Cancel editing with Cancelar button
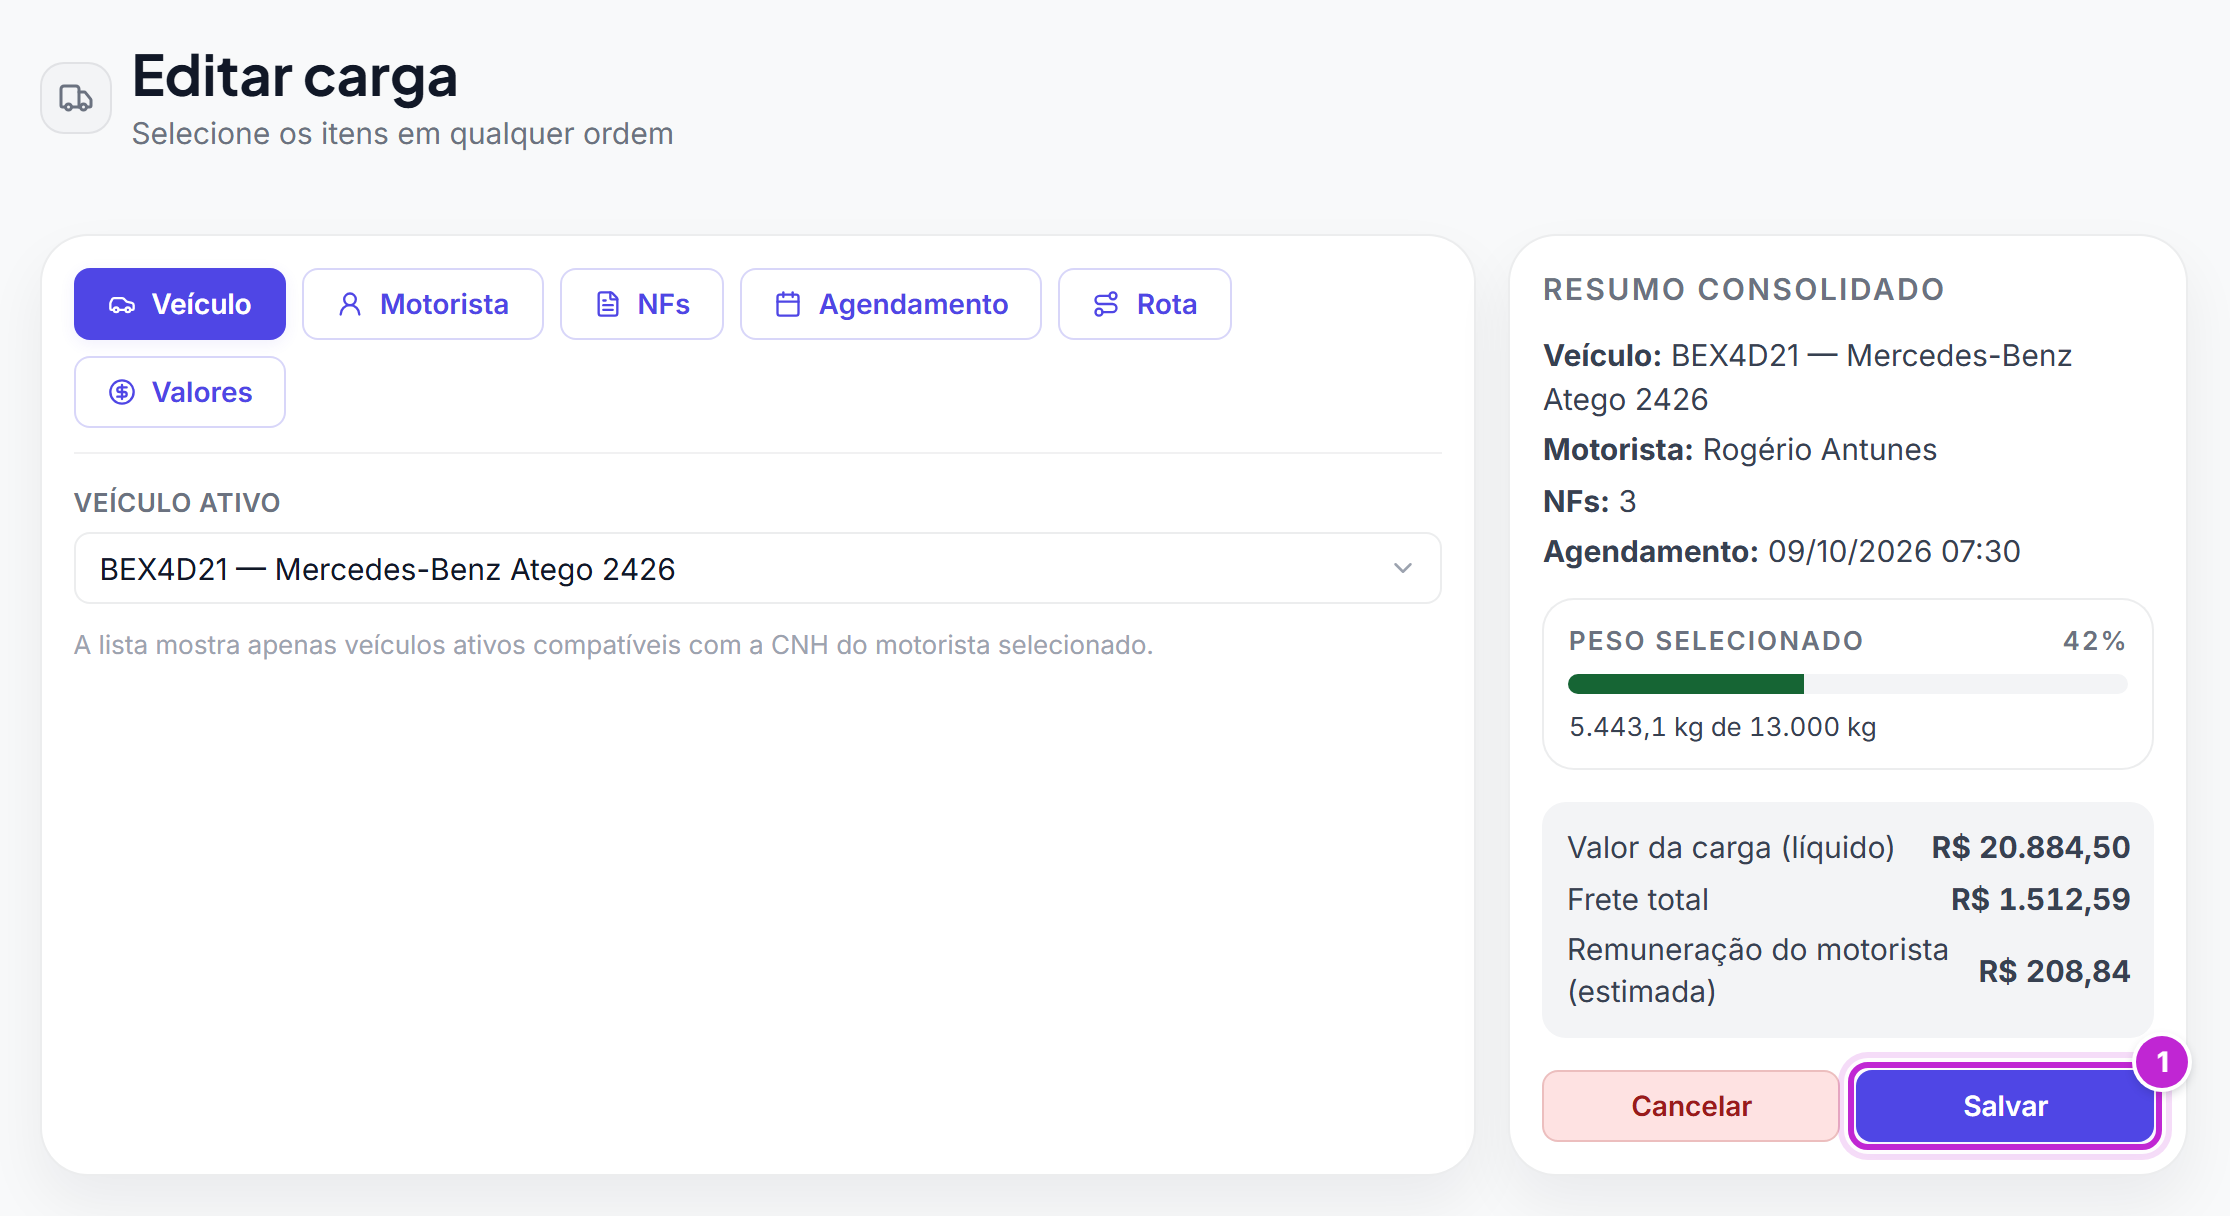The width and height of the screenshot is (2230, 1216). click(1691, 1106)
